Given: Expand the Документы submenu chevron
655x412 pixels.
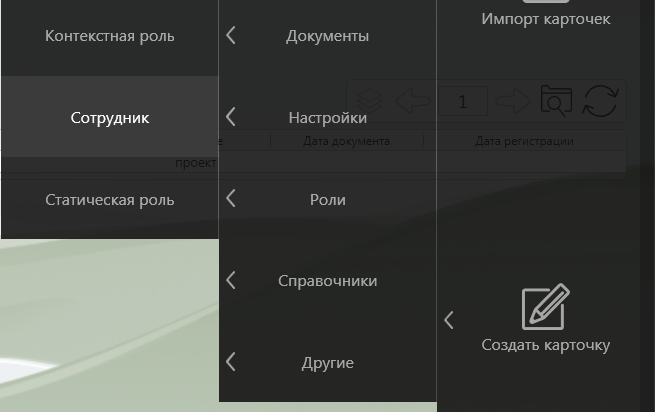Looking at the screenshot, I should coord(231,36).
